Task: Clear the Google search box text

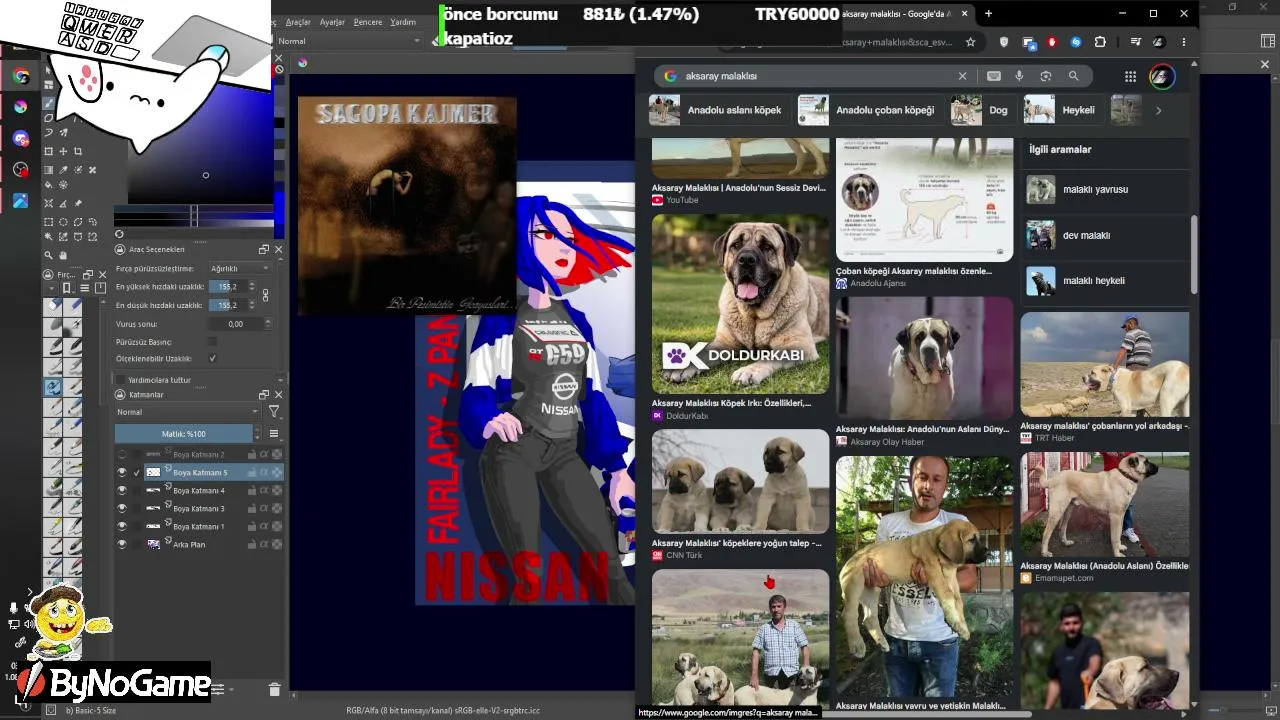Action: point(963,76)
